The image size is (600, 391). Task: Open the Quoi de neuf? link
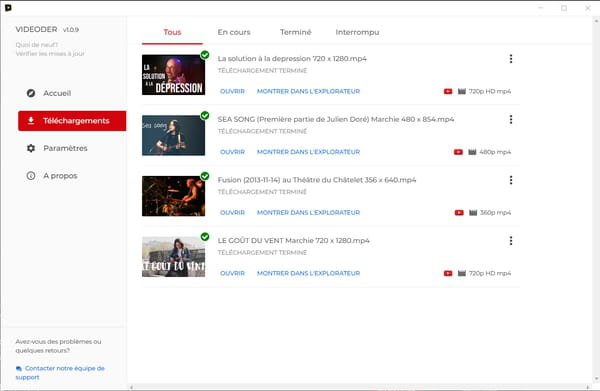tap(37, 45)
